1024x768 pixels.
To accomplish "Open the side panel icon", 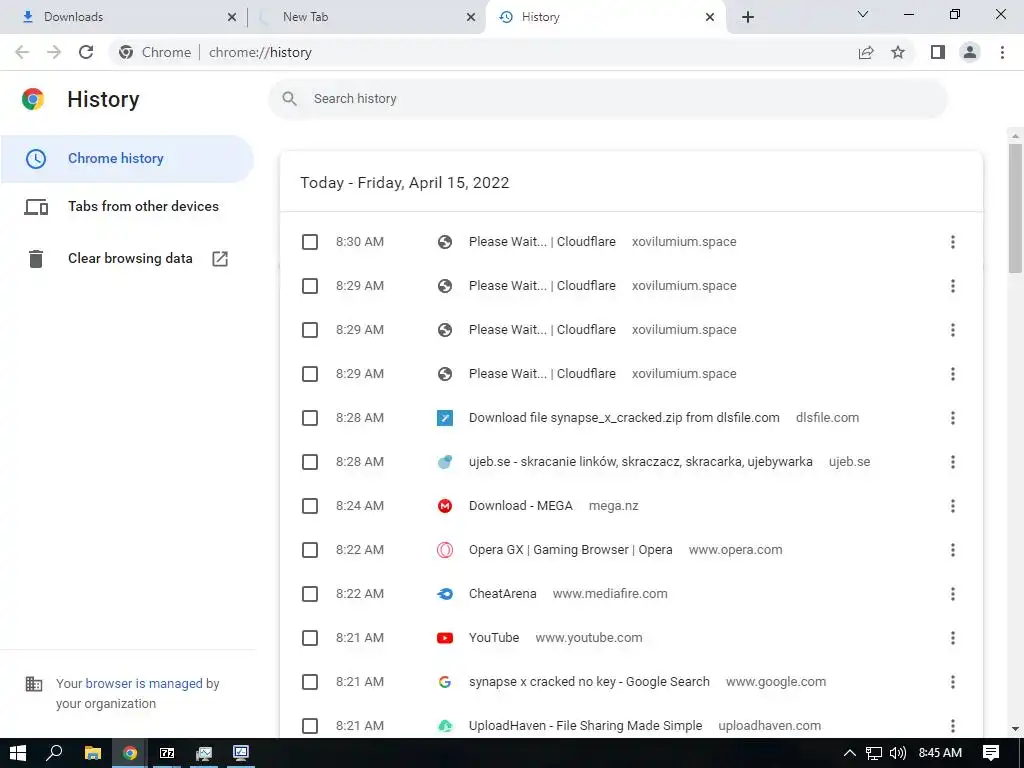I will [x=938, y=52].
